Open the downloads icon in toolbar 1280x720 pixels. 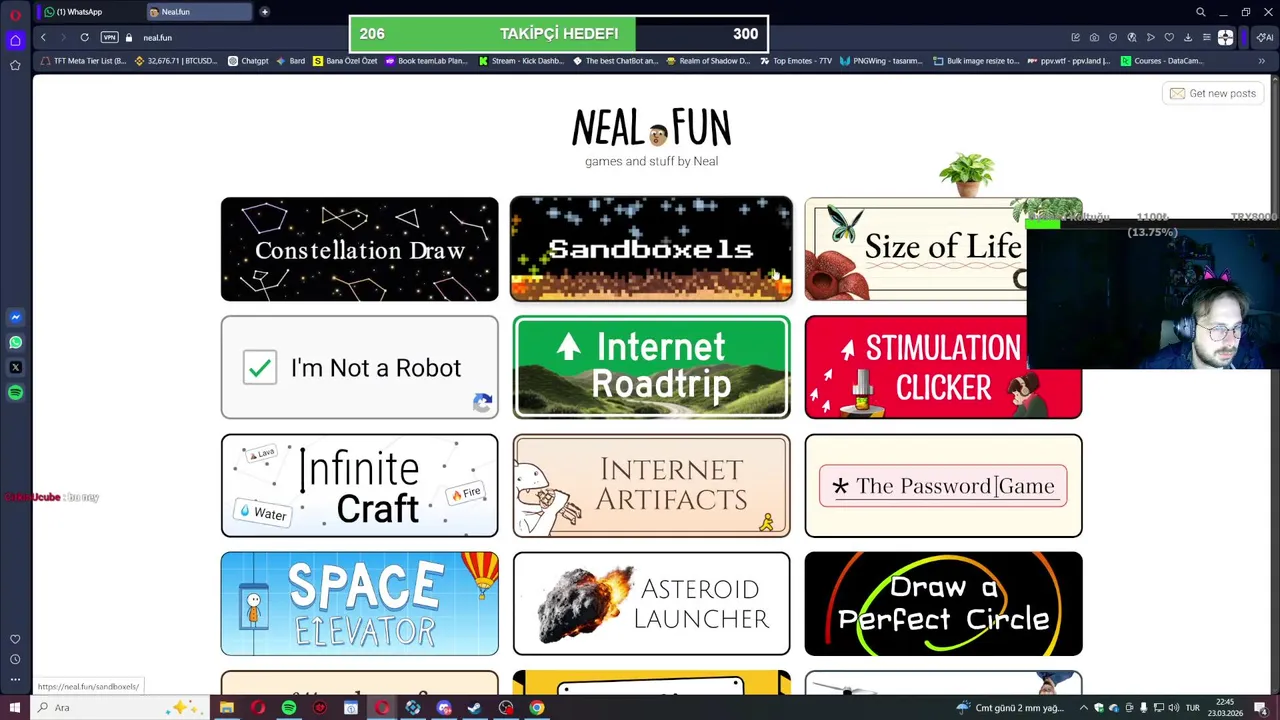[1188, 37]
